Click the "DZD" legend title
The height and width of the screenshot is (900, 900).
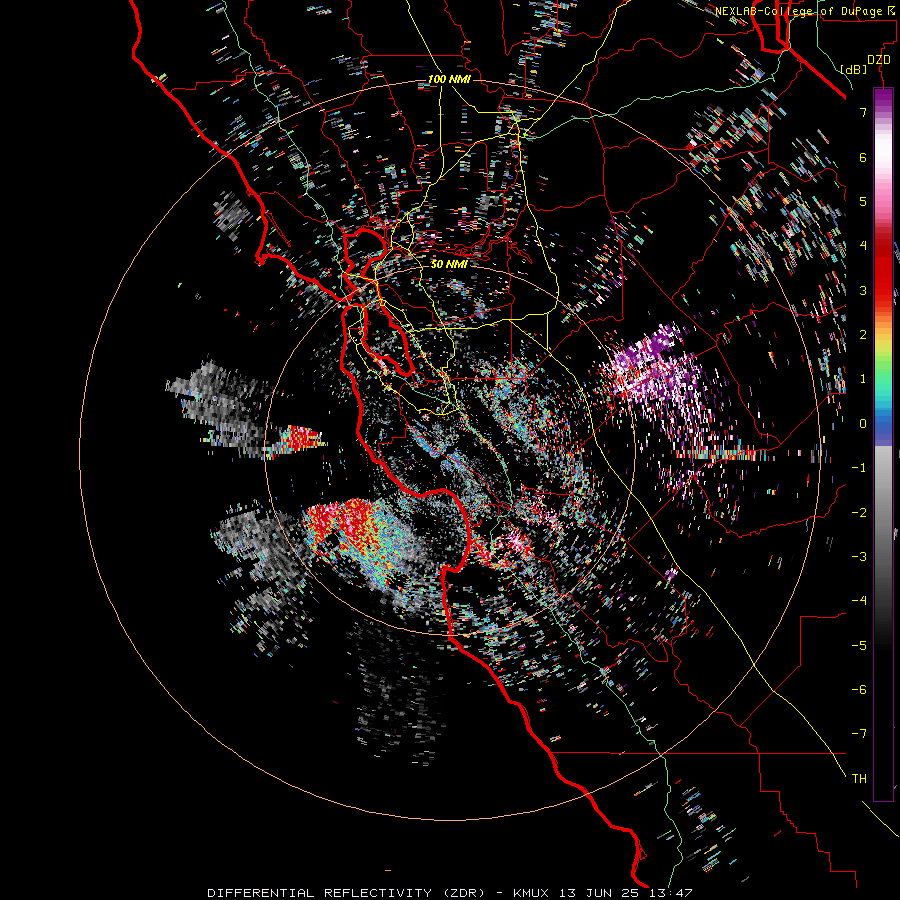pyautogui.click(x=878, y=60)
